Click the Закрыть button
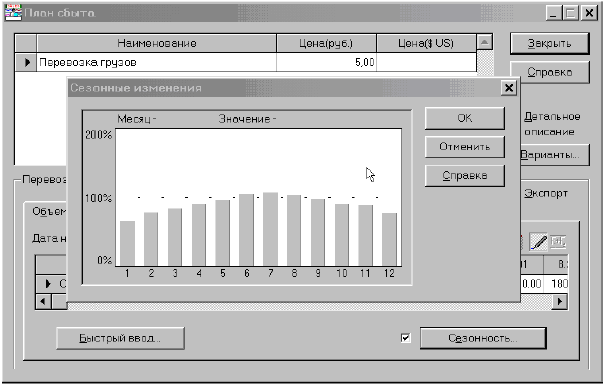603x384 pixels. pyautogui.click(x=550, y=43)
